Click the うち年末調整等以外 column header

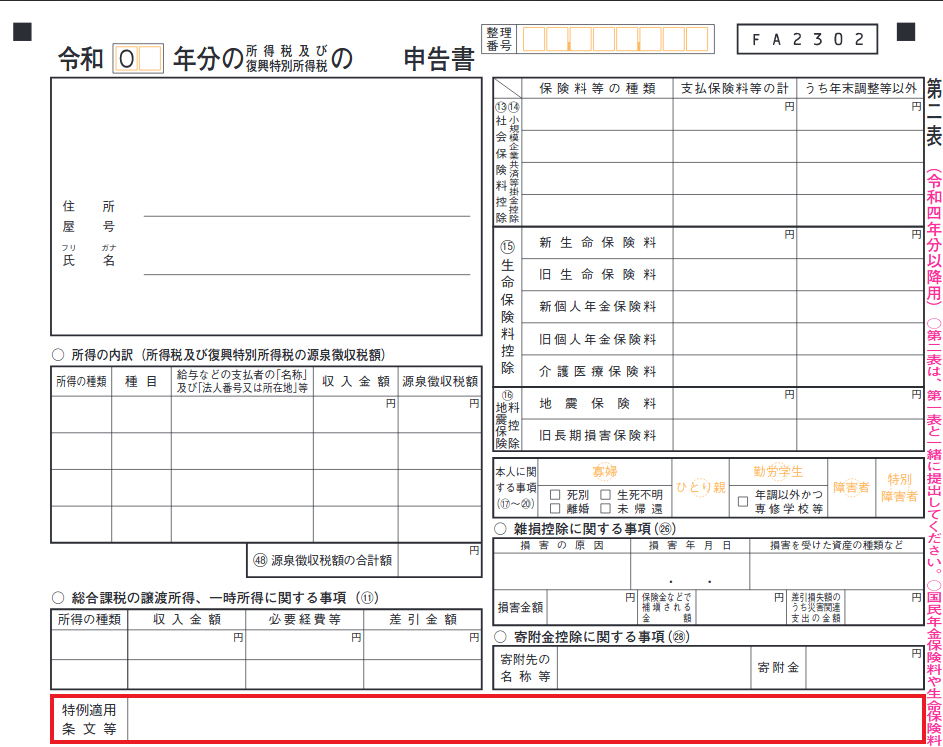tap(861, 88)
